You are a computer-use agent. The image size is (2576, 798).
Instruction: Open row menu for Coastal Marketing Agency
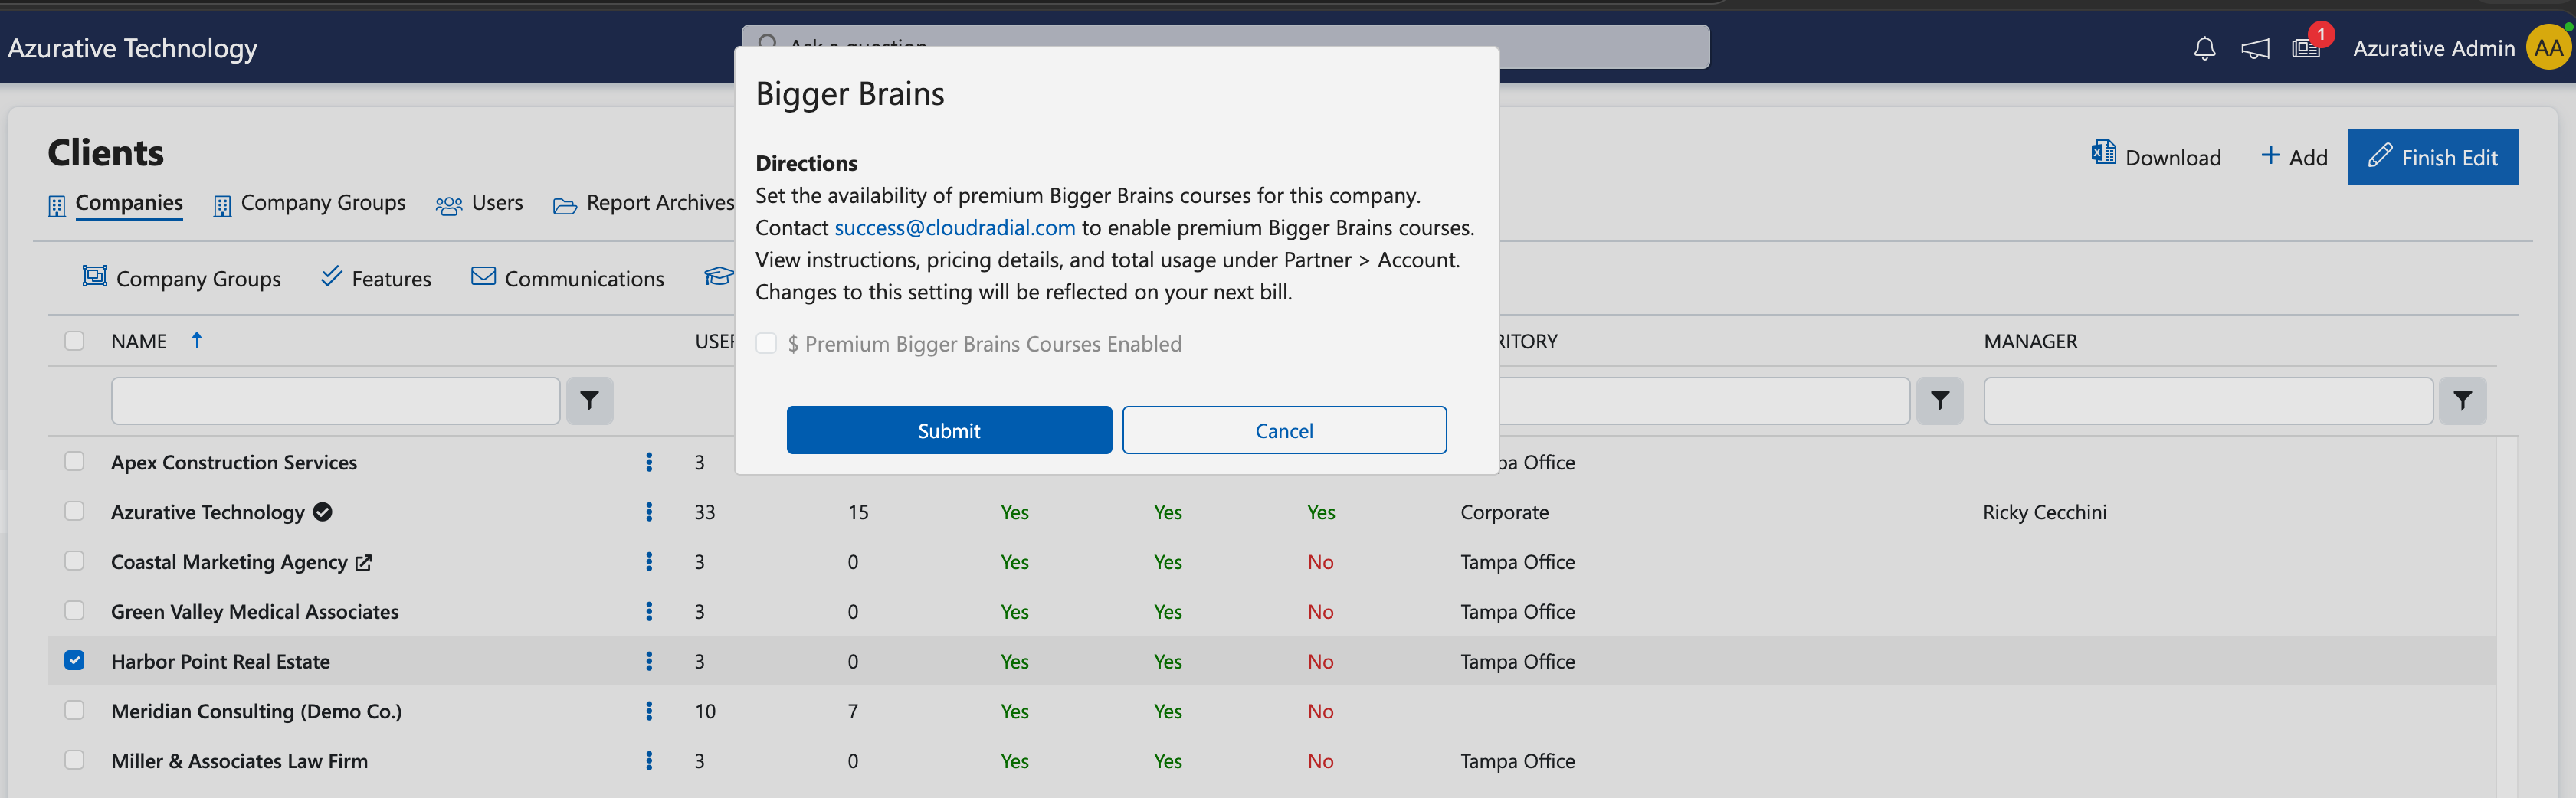click(649, 562)
